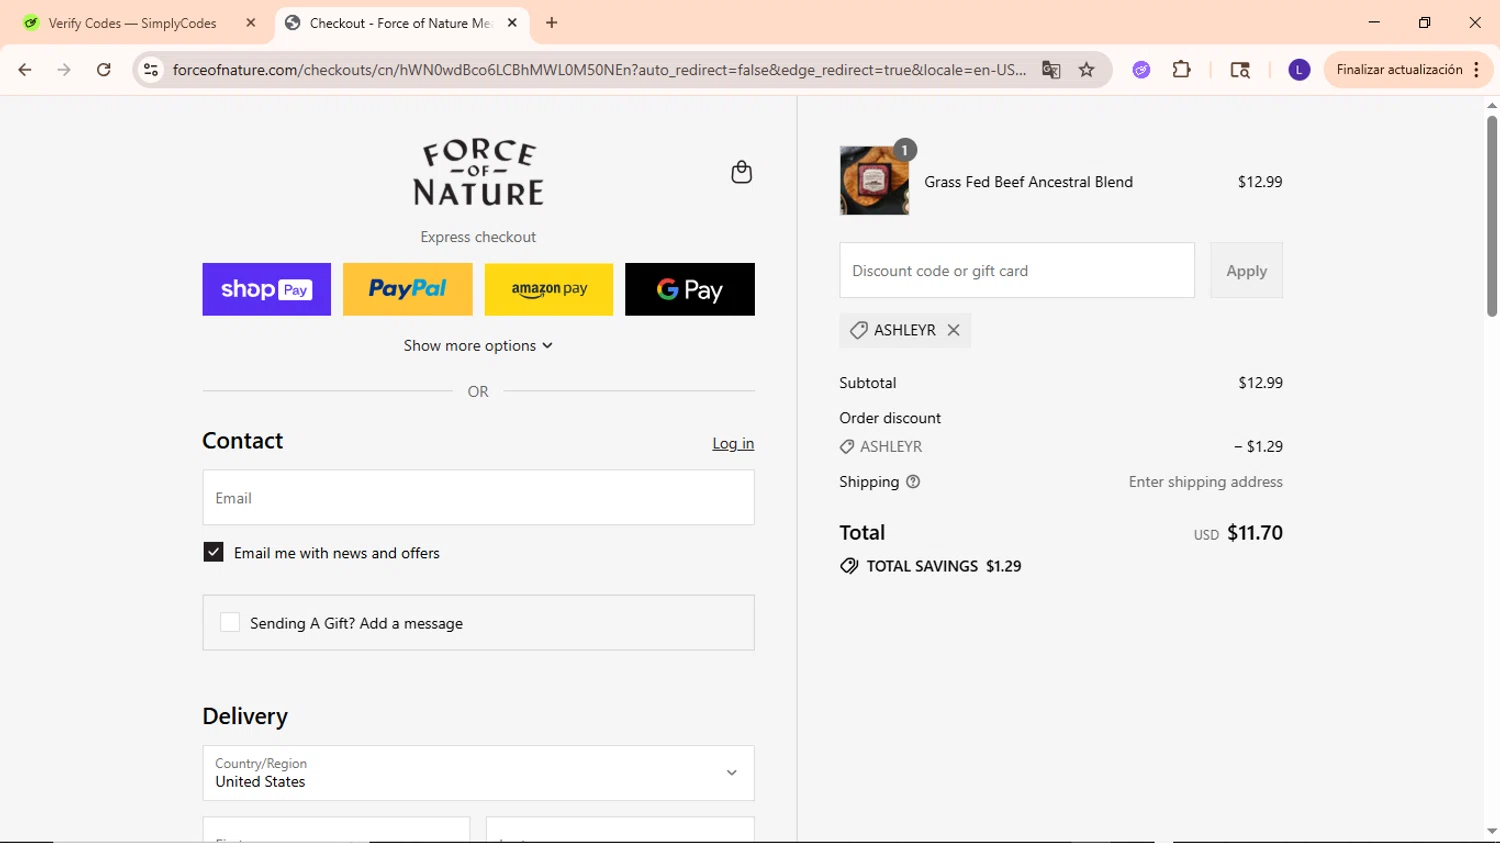
Task: View site information icon in address bar
Action: [151, 70]
